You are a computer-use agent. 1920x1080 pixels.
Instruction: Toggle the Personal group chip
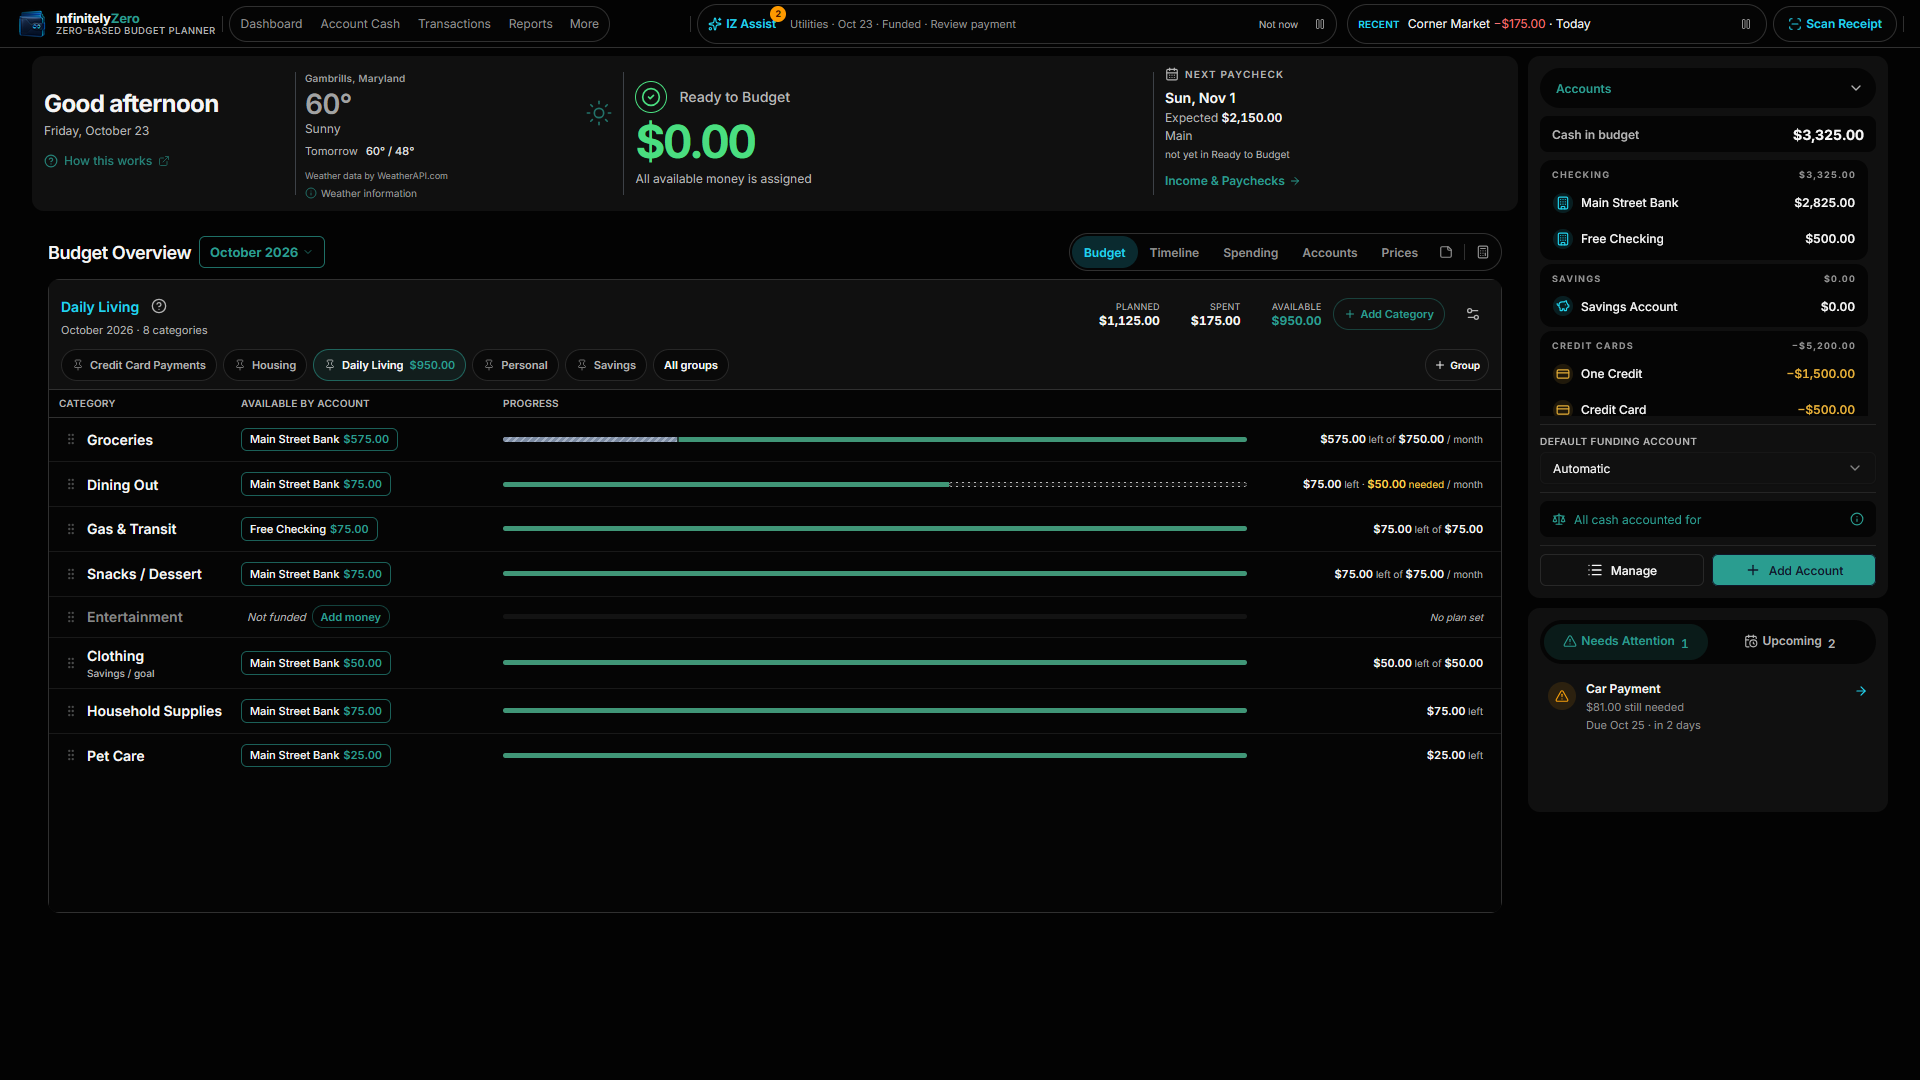[x=515, y=365]
